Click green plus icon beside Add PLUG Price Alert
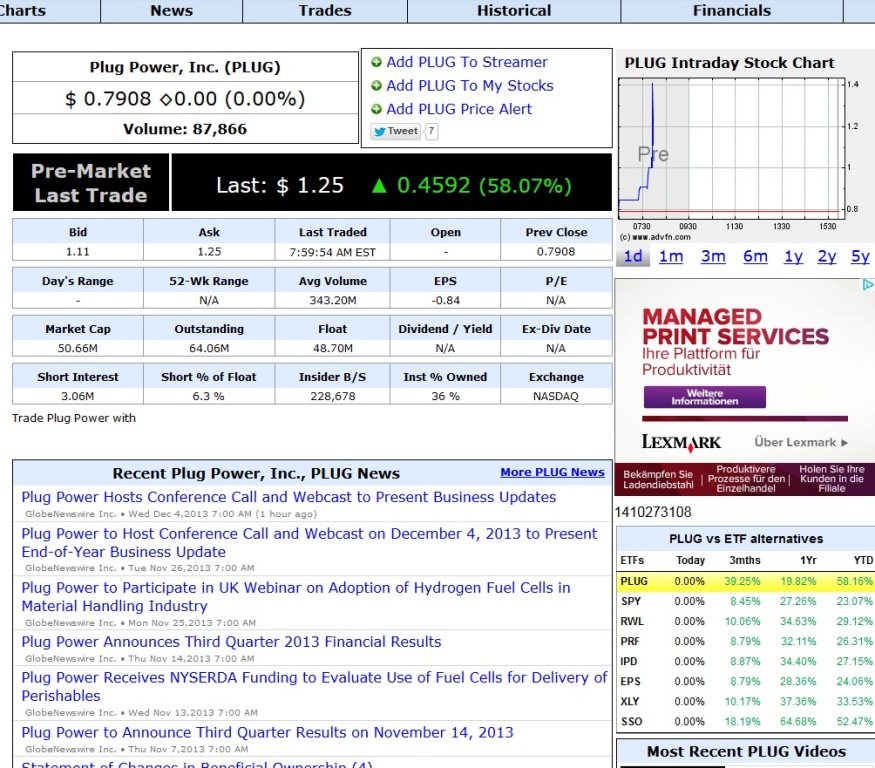Screen dimensions: 875x768 [377, 110]
